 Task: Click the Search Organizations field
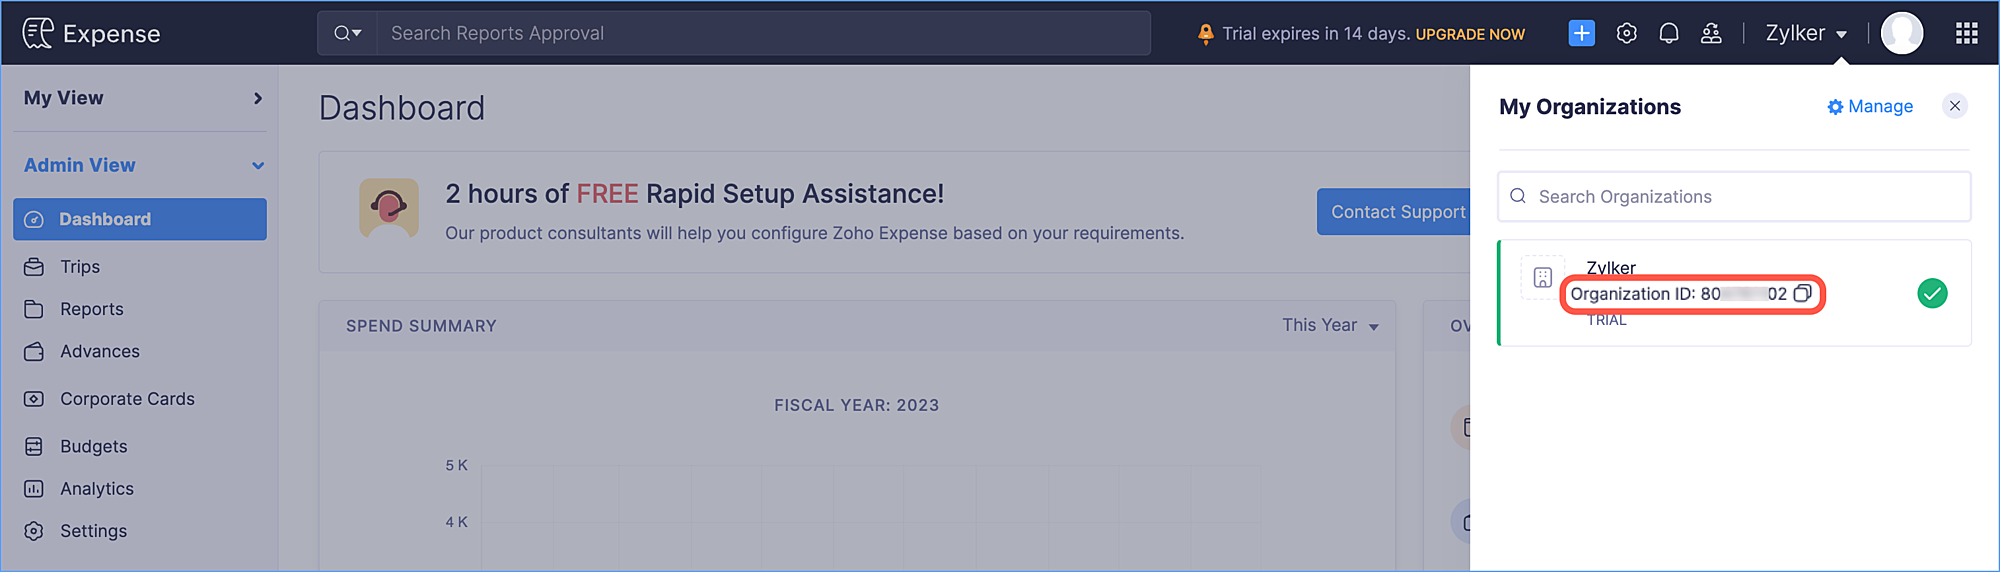pos(1734,197)
